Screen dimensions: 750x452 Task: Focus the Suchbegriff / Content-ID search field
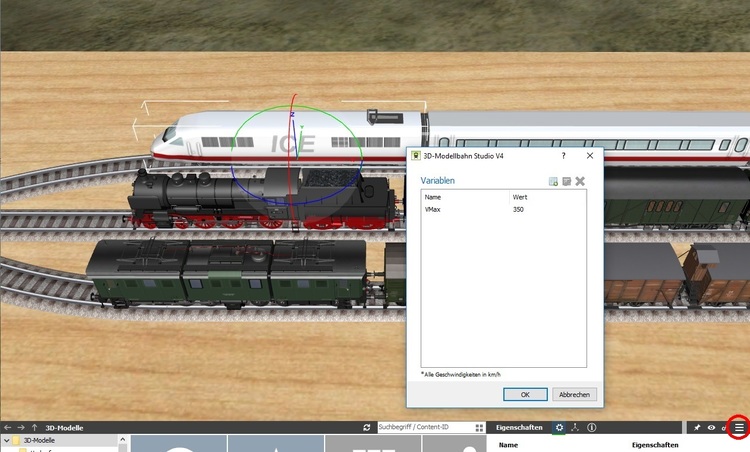(x=426, y=427)
